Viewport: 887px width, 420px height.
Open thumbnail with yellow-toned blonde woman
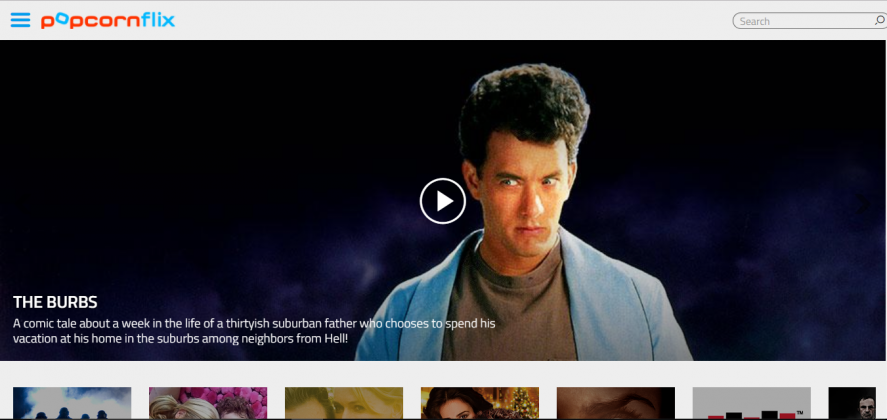coord(344,403)
